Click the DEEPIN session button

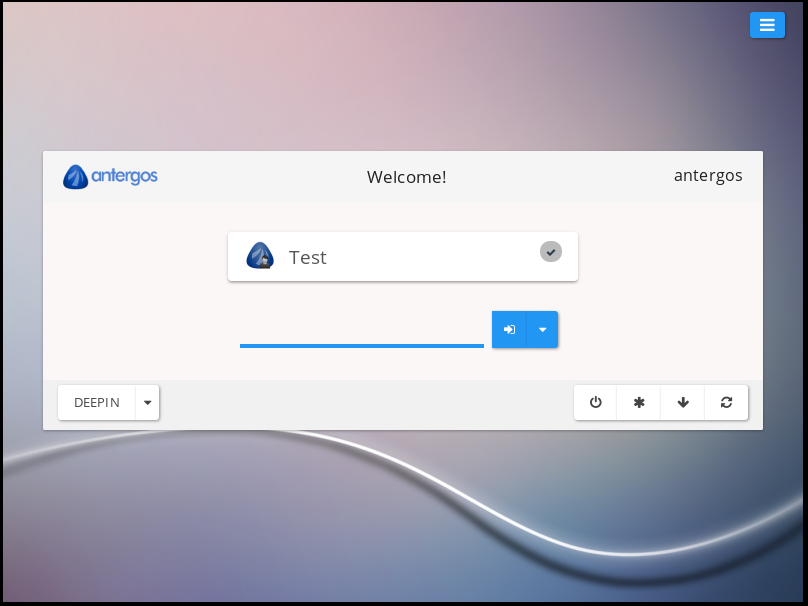coord(97,403)
